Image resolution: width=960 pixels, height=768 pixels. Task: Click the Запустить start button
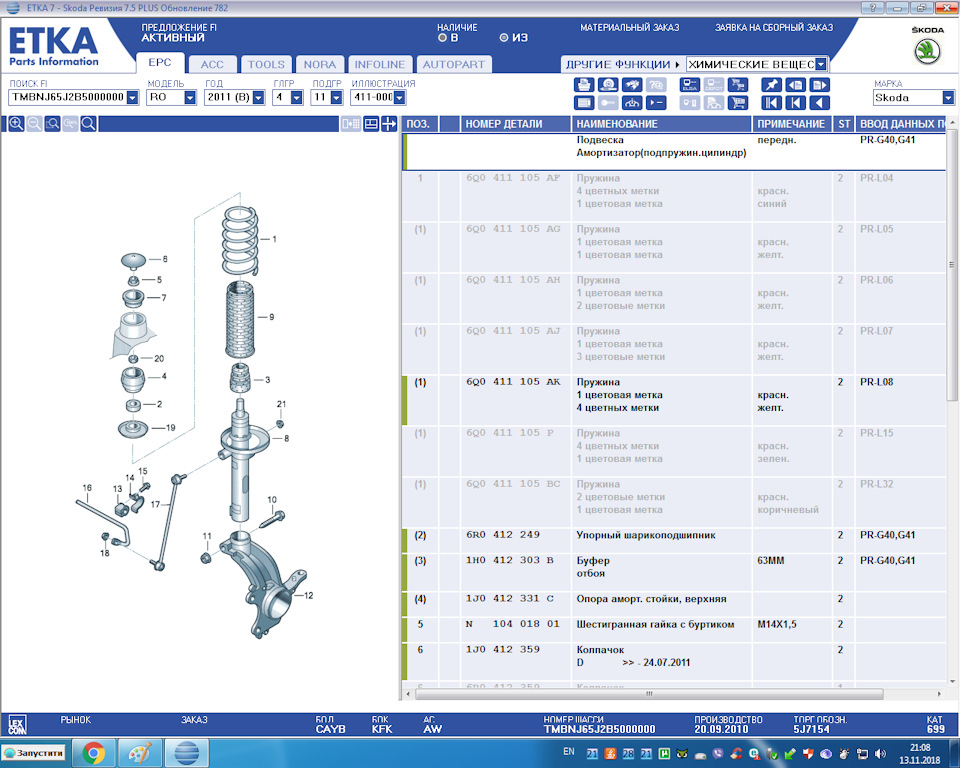tap(34, 753)
